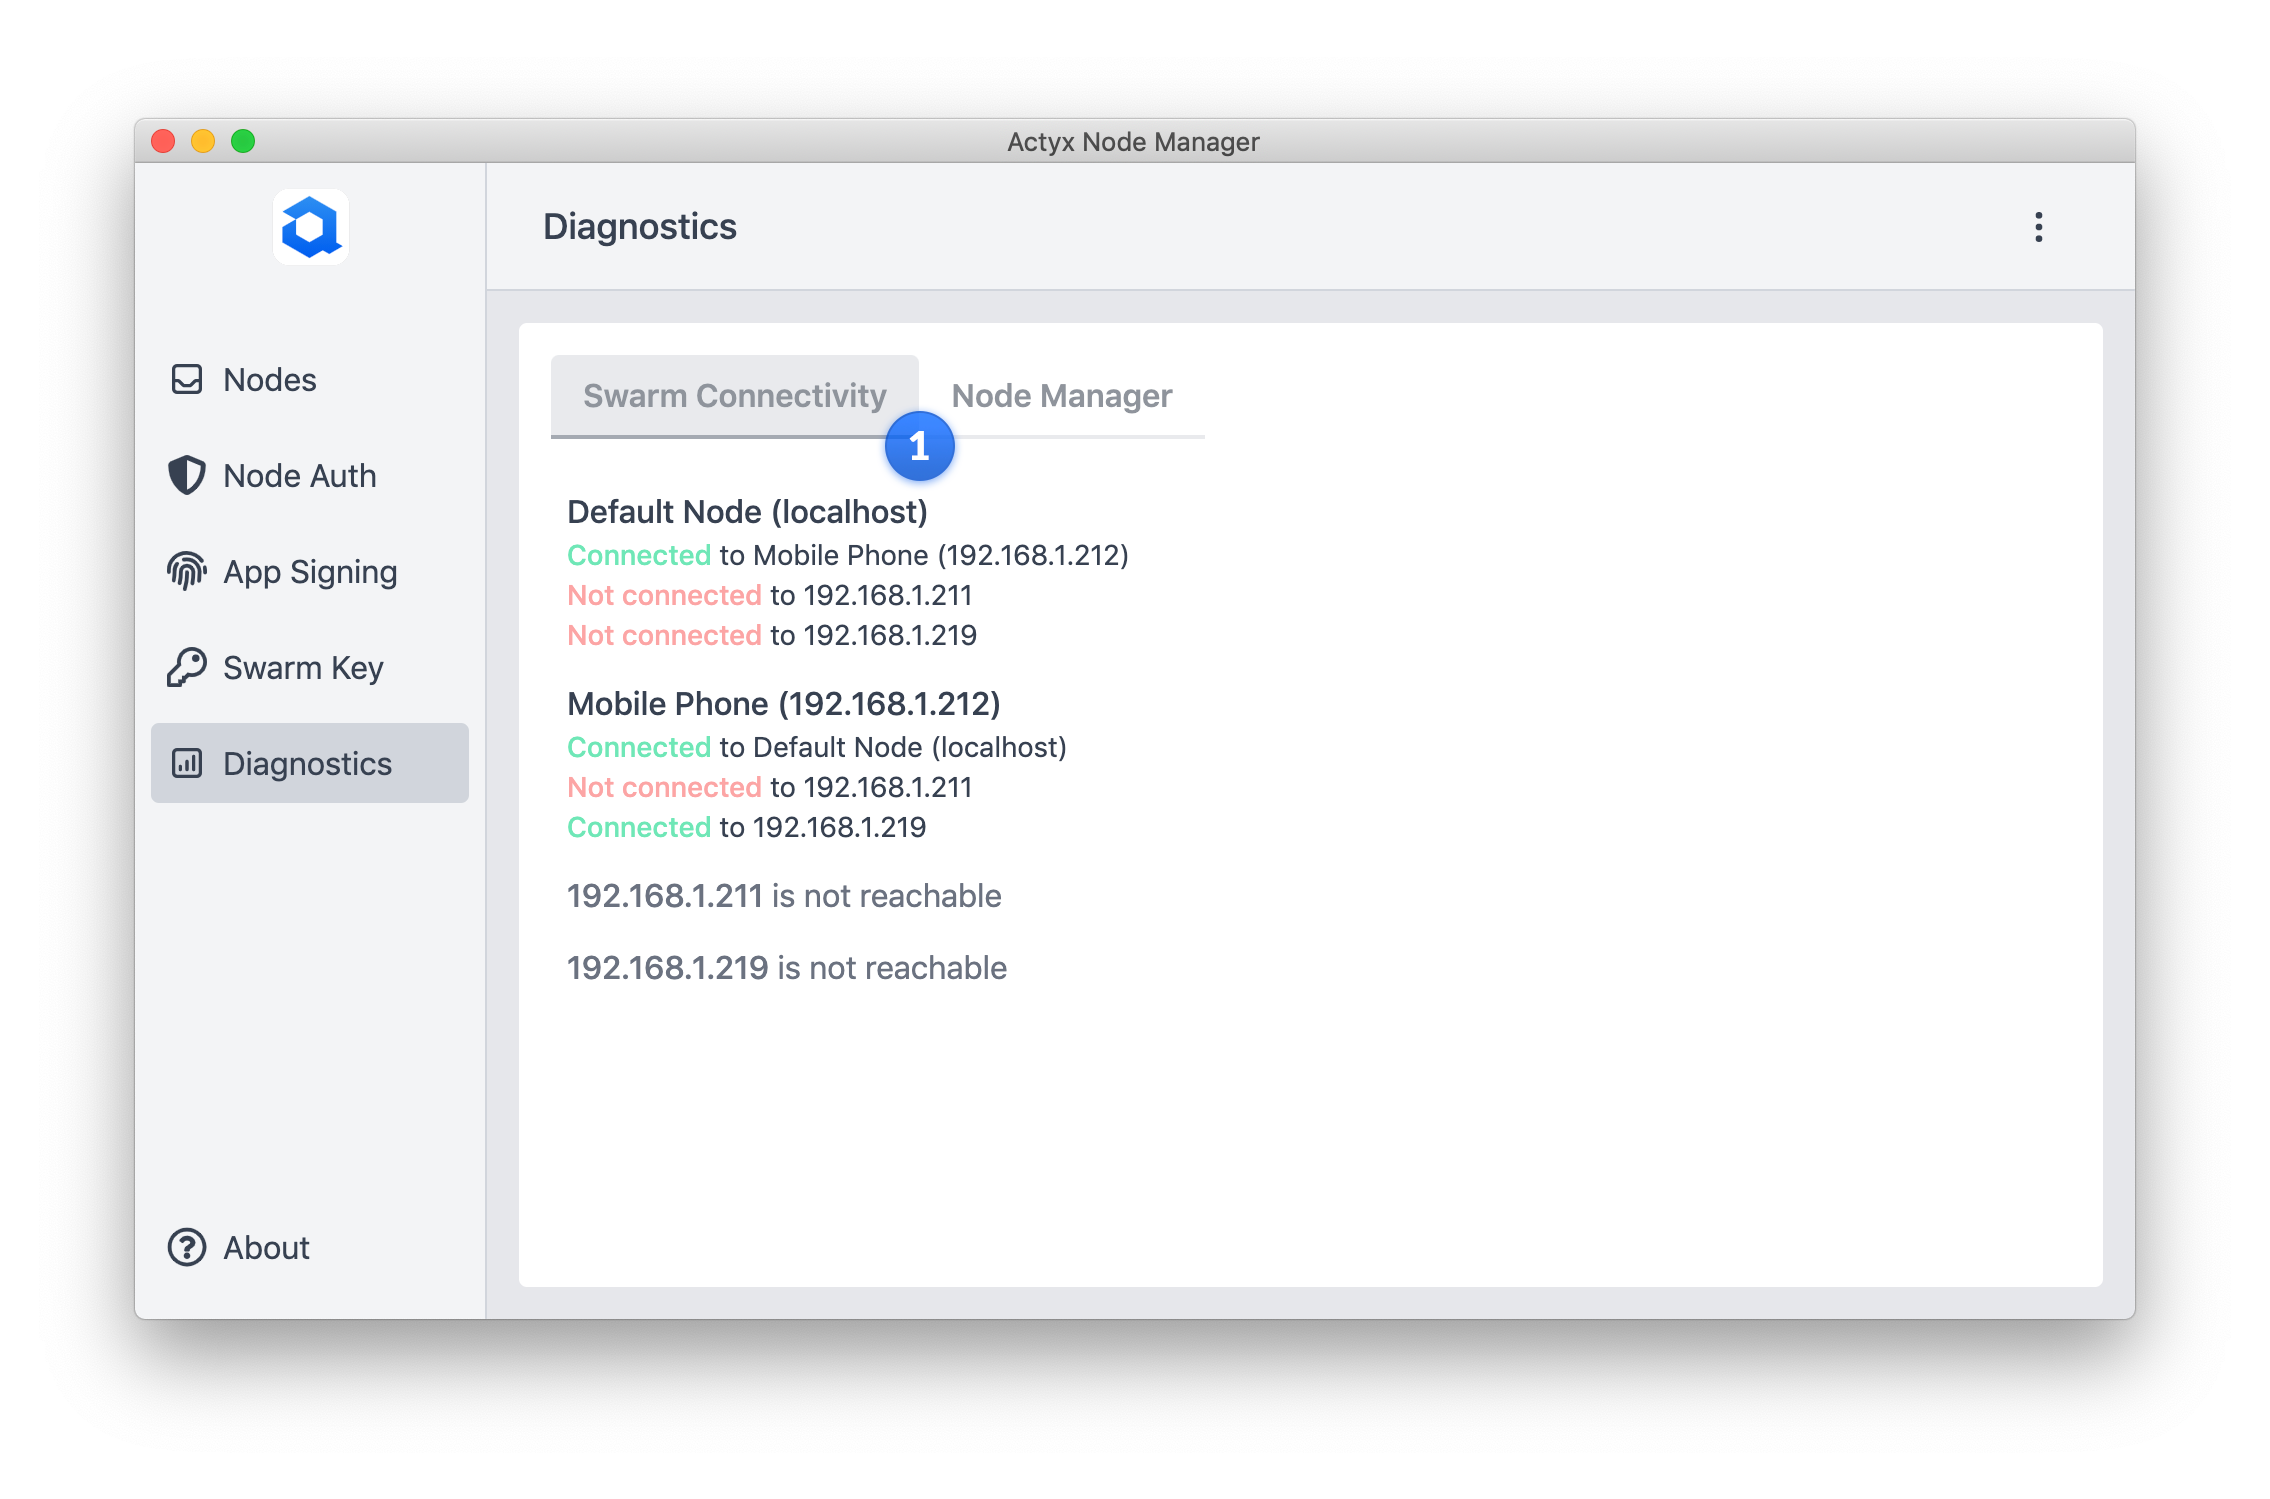
Task: Click the Nodes inbox icon
Action: [x=187, y=380]
